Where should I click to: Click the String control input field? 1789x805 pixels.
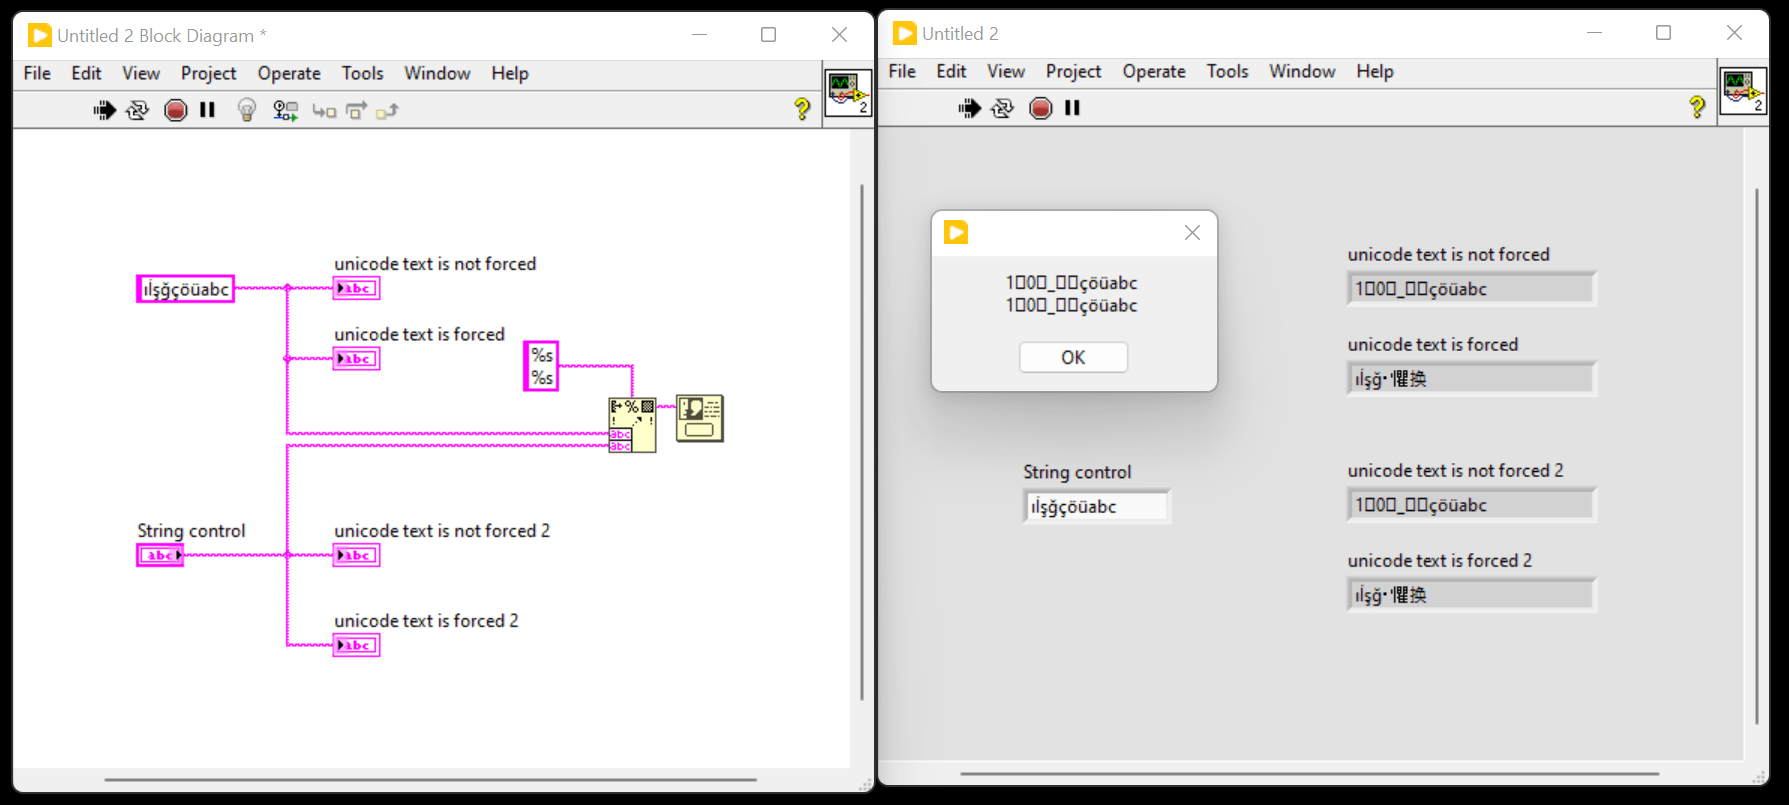pyautogui.click(x=1097, y=506)
